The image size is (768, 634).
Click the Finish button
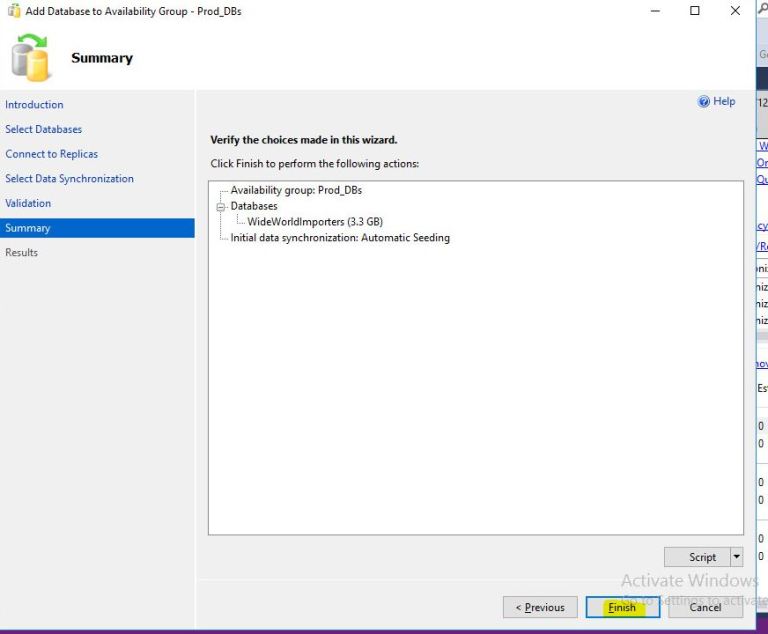623,607
